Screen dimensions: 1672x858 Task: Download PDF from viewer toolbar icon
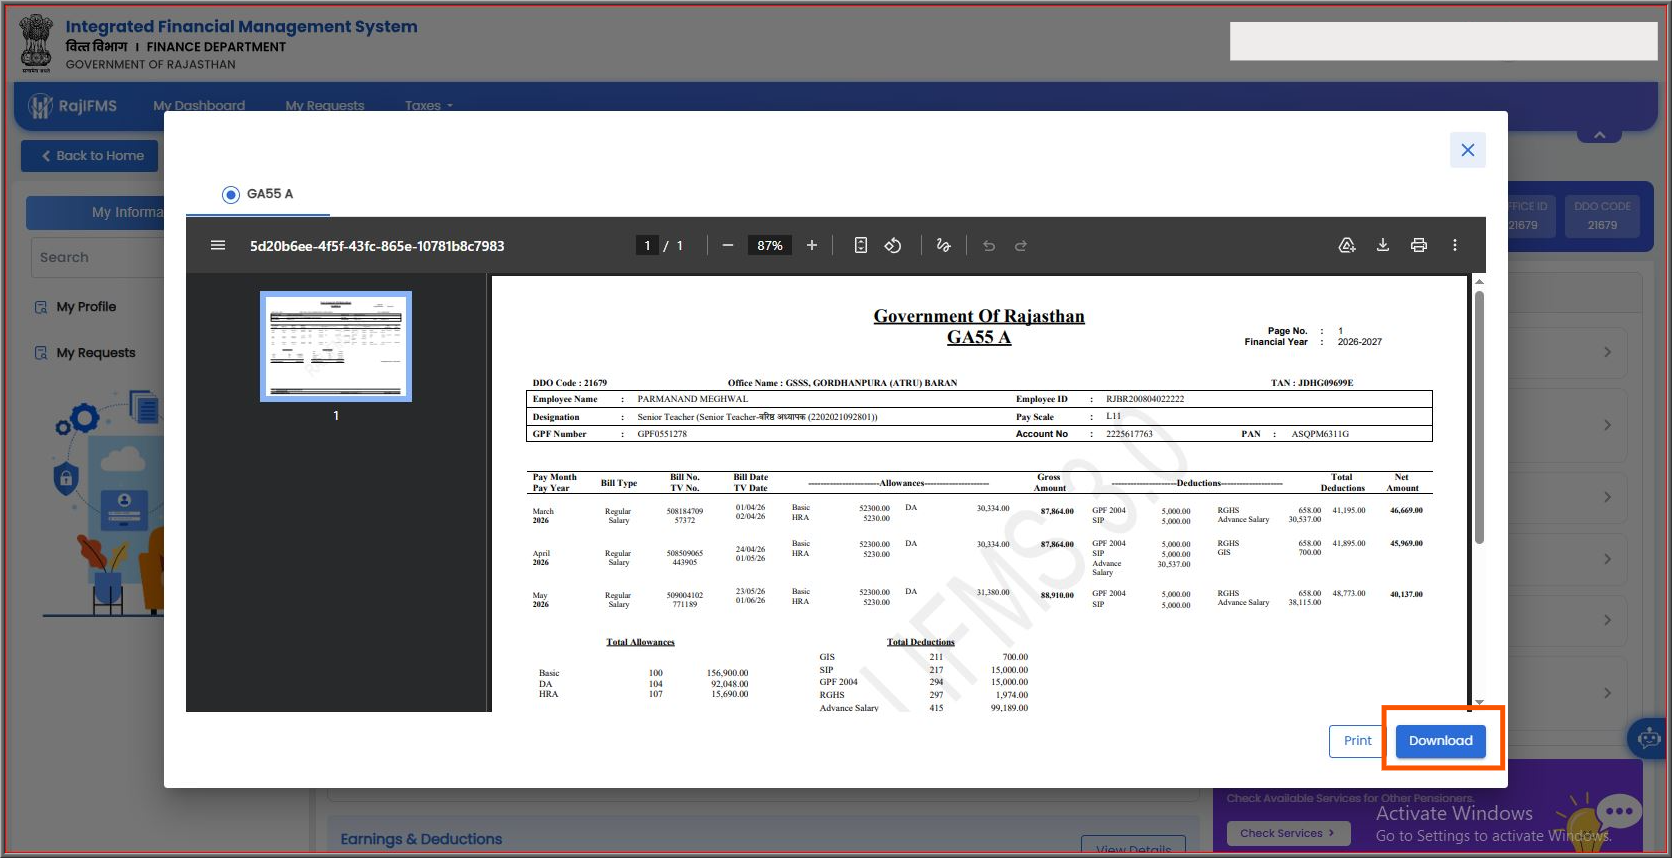click(x=1383, y=245)
